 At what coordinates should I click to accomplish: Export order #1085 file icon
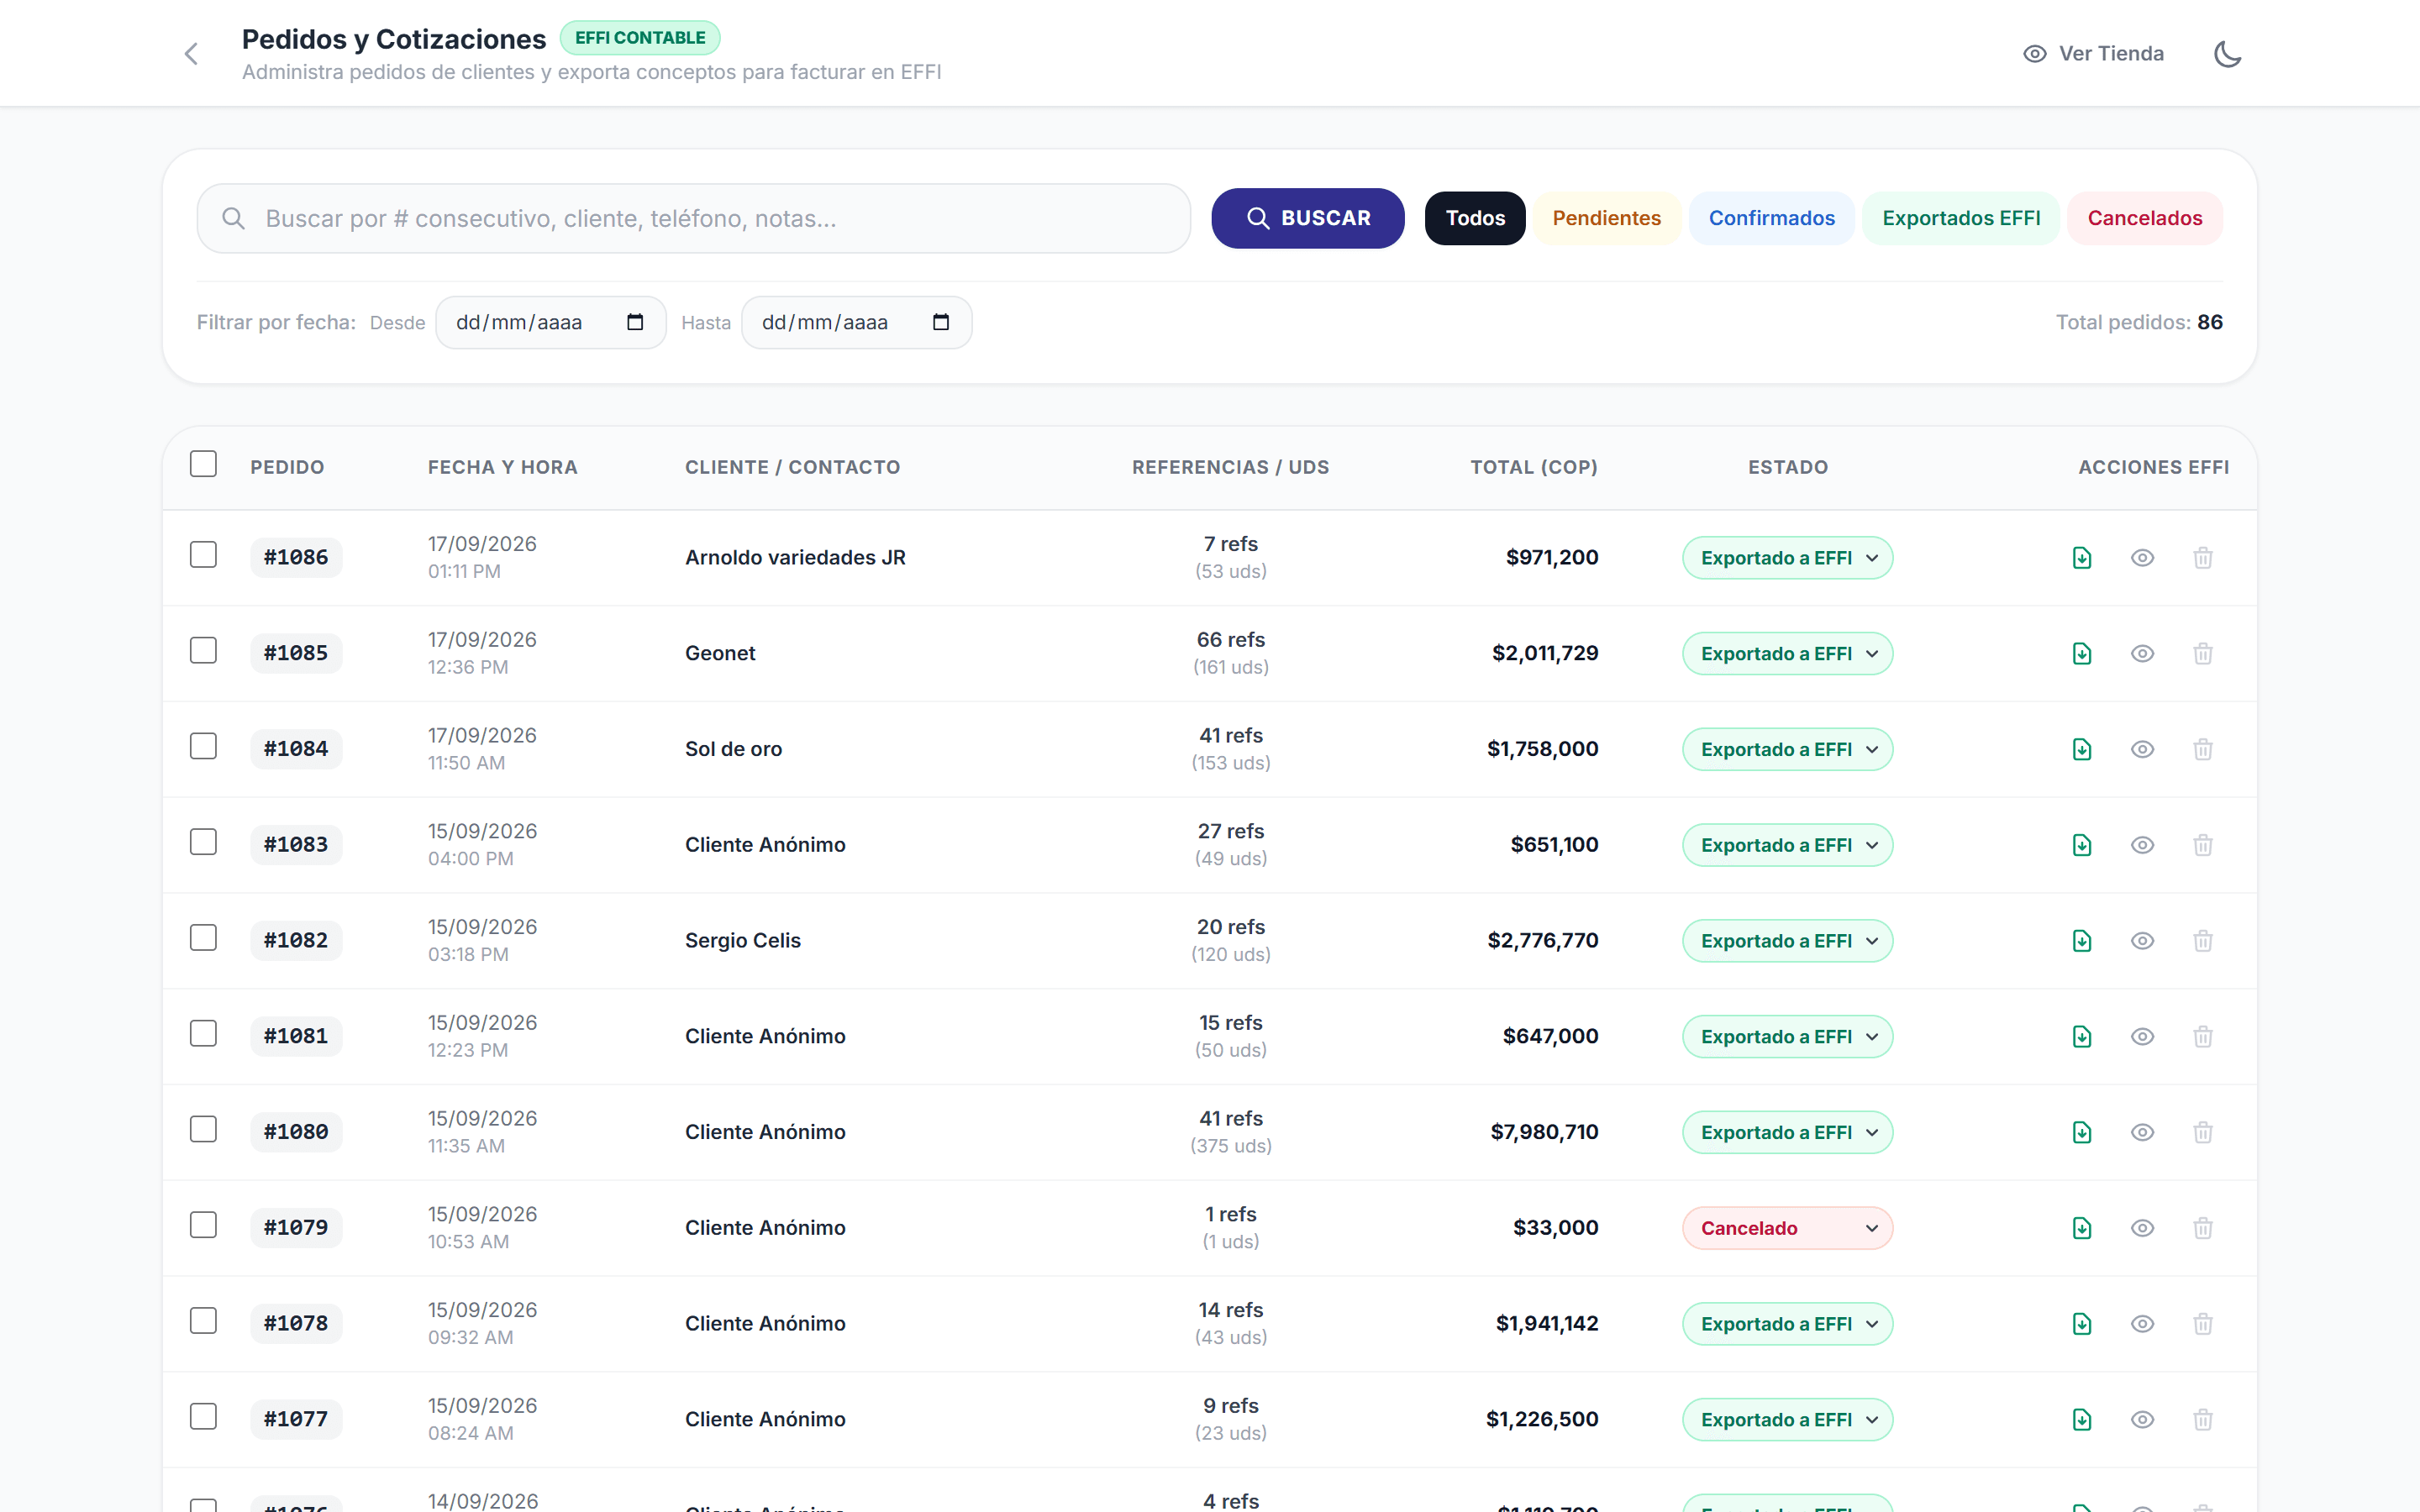(2082, 654)
